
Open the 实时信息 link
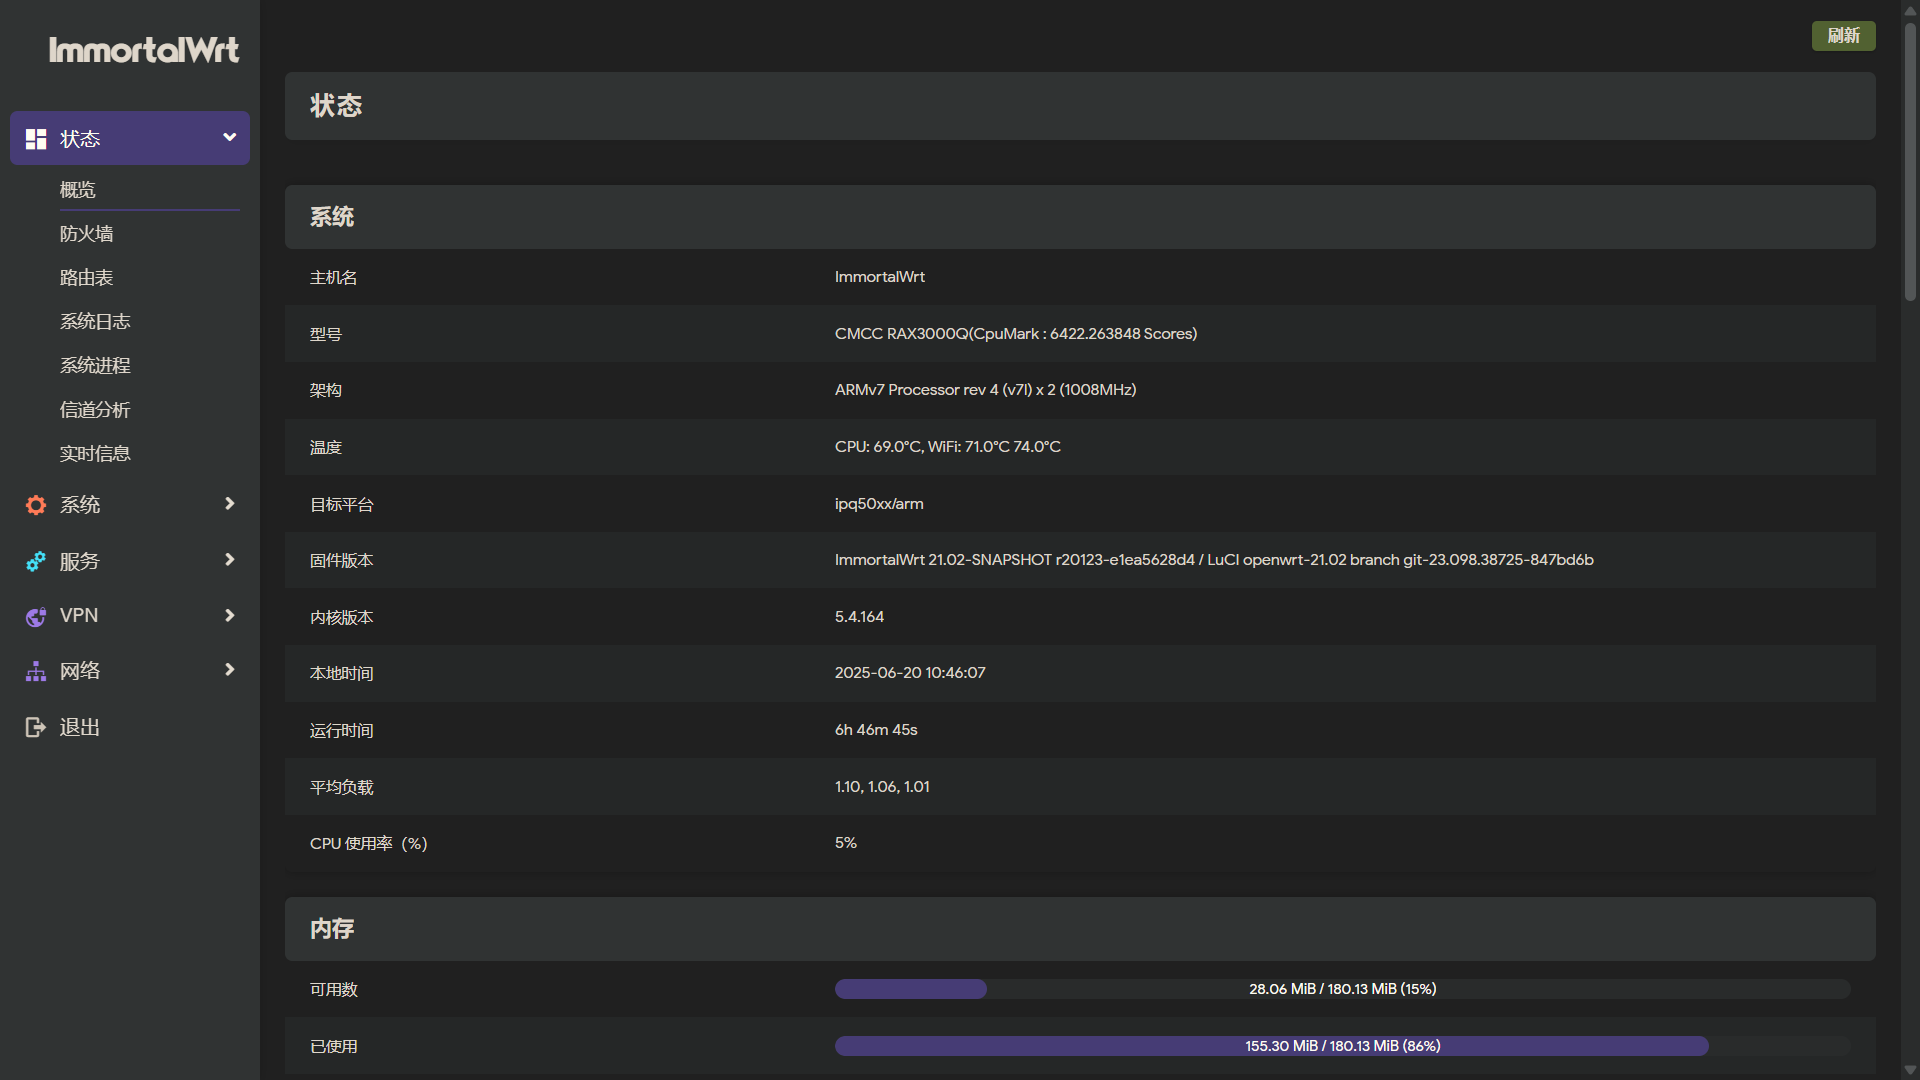click(95, 454)
